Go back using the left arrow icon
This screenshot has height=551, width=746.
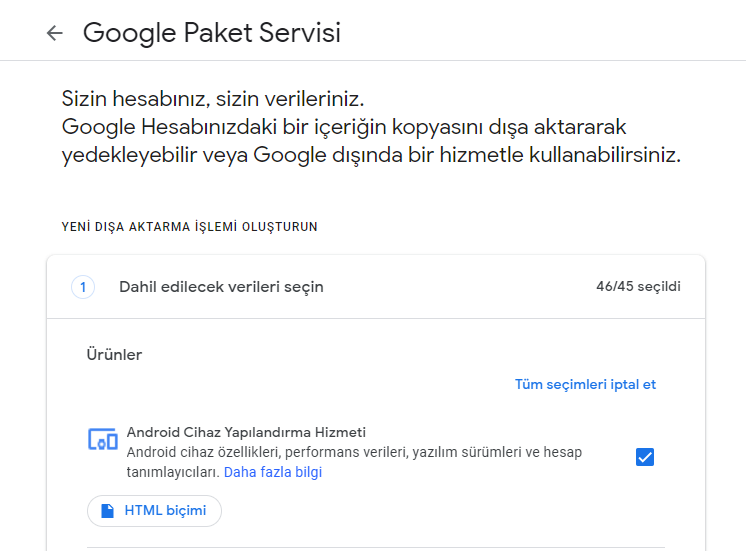54,33
